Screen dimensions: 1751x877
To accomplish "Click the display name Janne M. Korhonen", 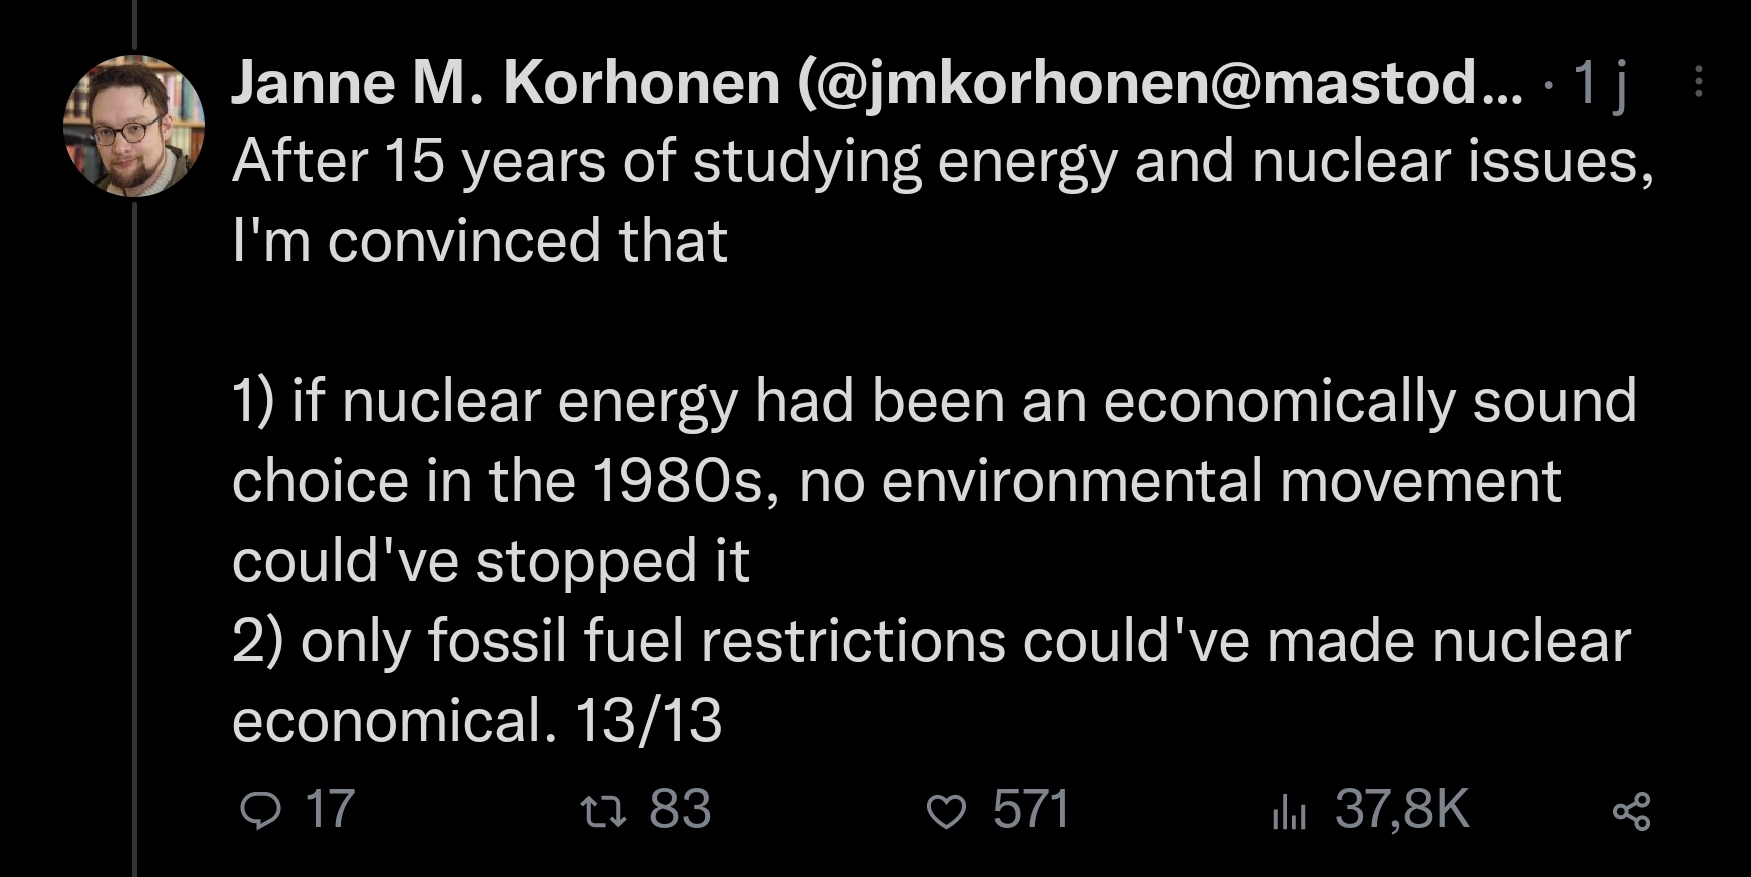I will 505,82.
